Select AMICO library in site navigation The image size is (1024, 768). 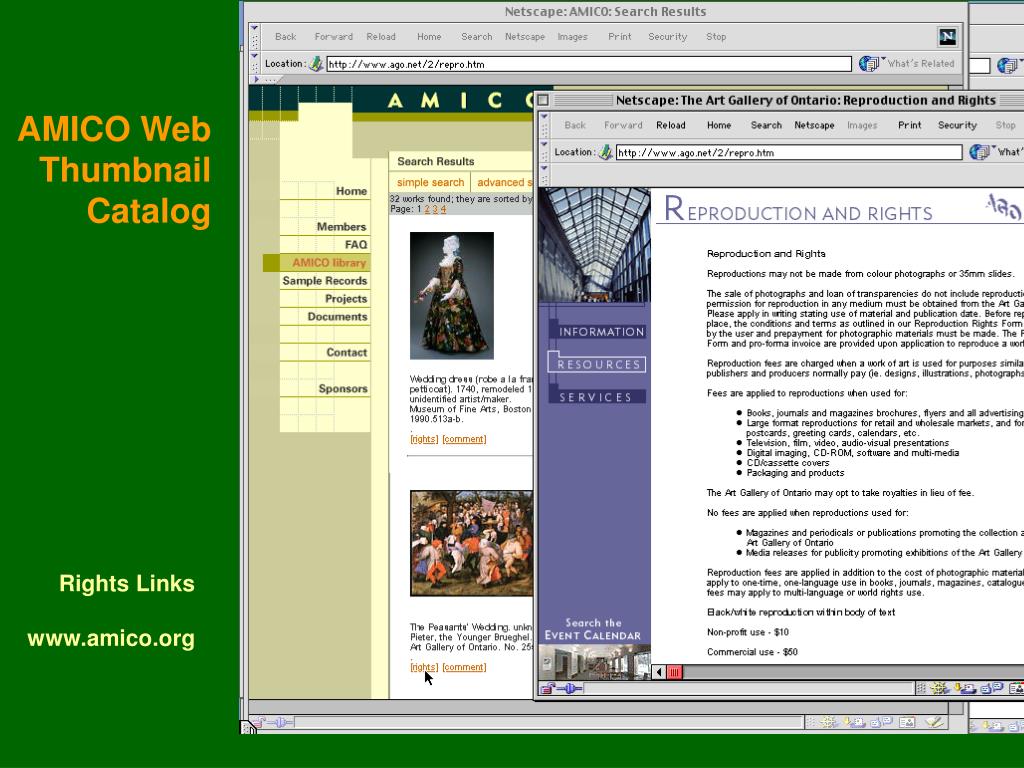[329, 263]
